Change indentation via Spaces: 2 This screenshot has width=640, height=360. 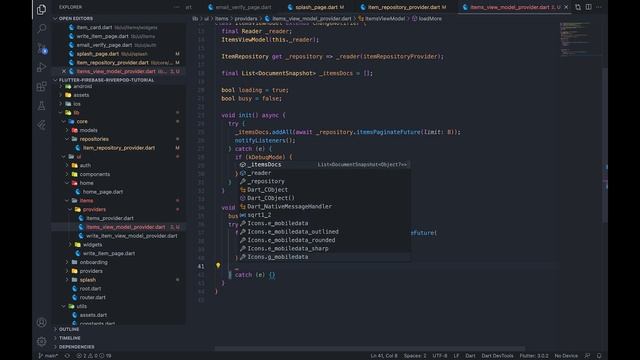(x=415, y=356)
